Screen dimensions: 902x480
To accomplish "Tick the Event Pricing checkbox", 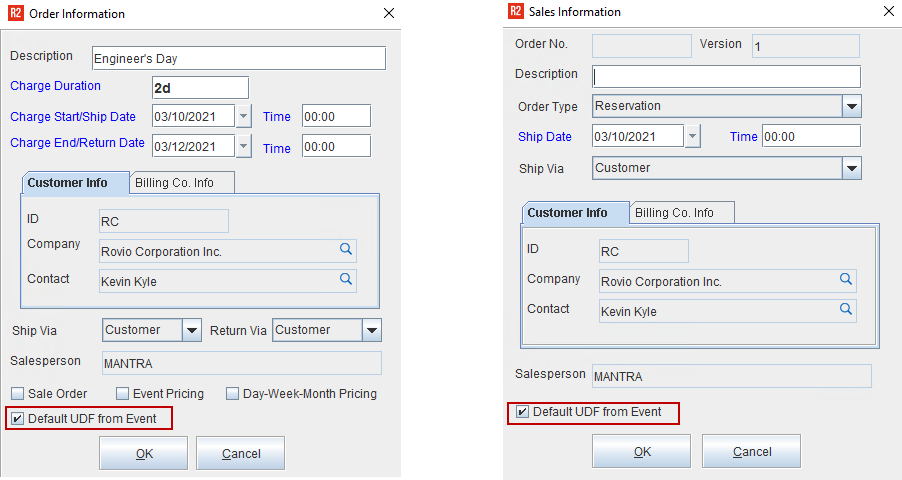I will 123,394.
